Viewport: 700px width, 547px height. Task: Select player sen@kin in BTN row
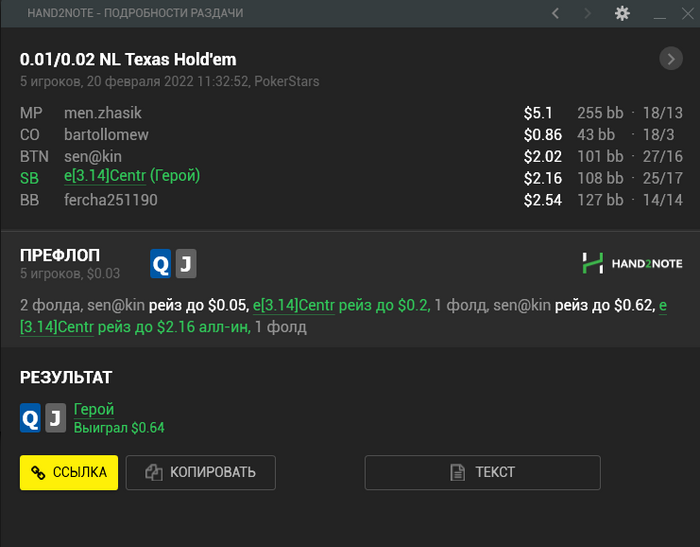[93, 157]
